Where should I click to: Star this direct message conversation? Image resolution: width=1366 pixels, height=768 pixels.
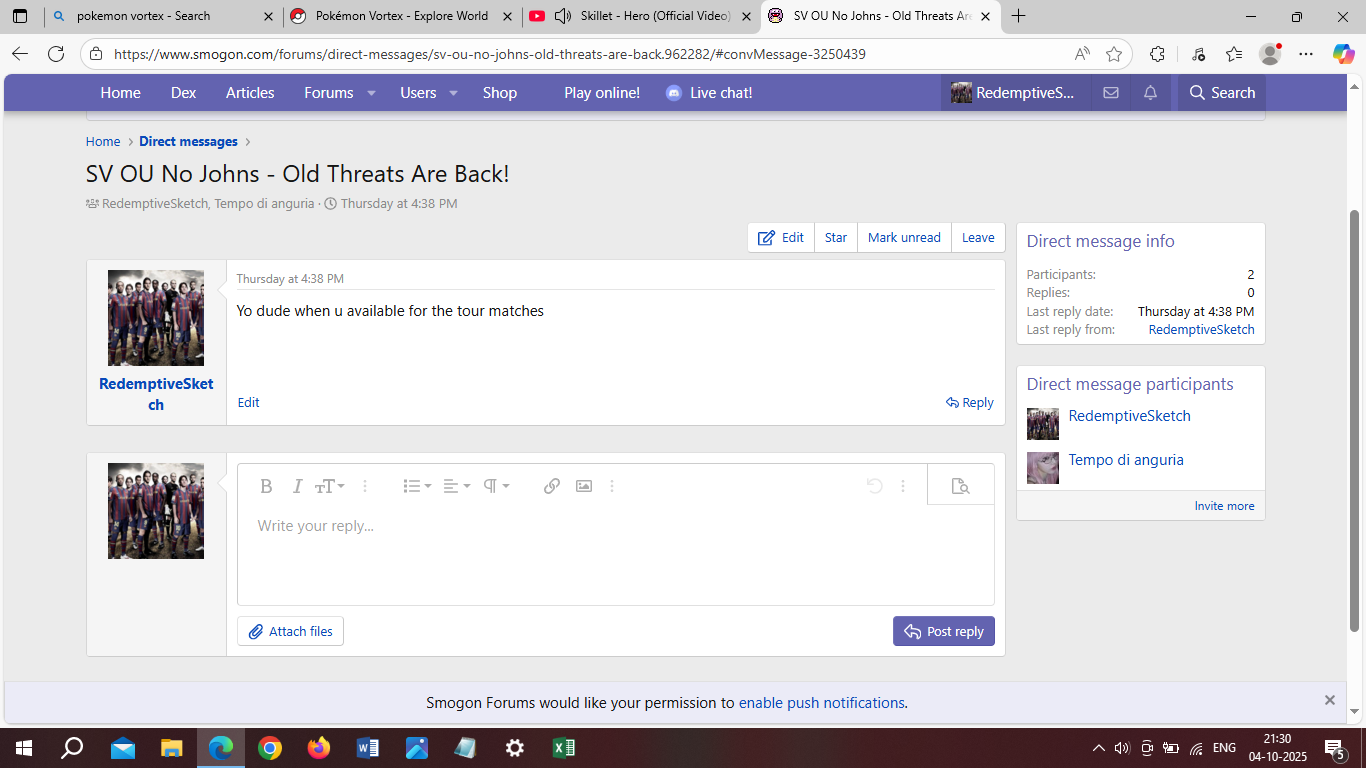(x=836, y=238)
